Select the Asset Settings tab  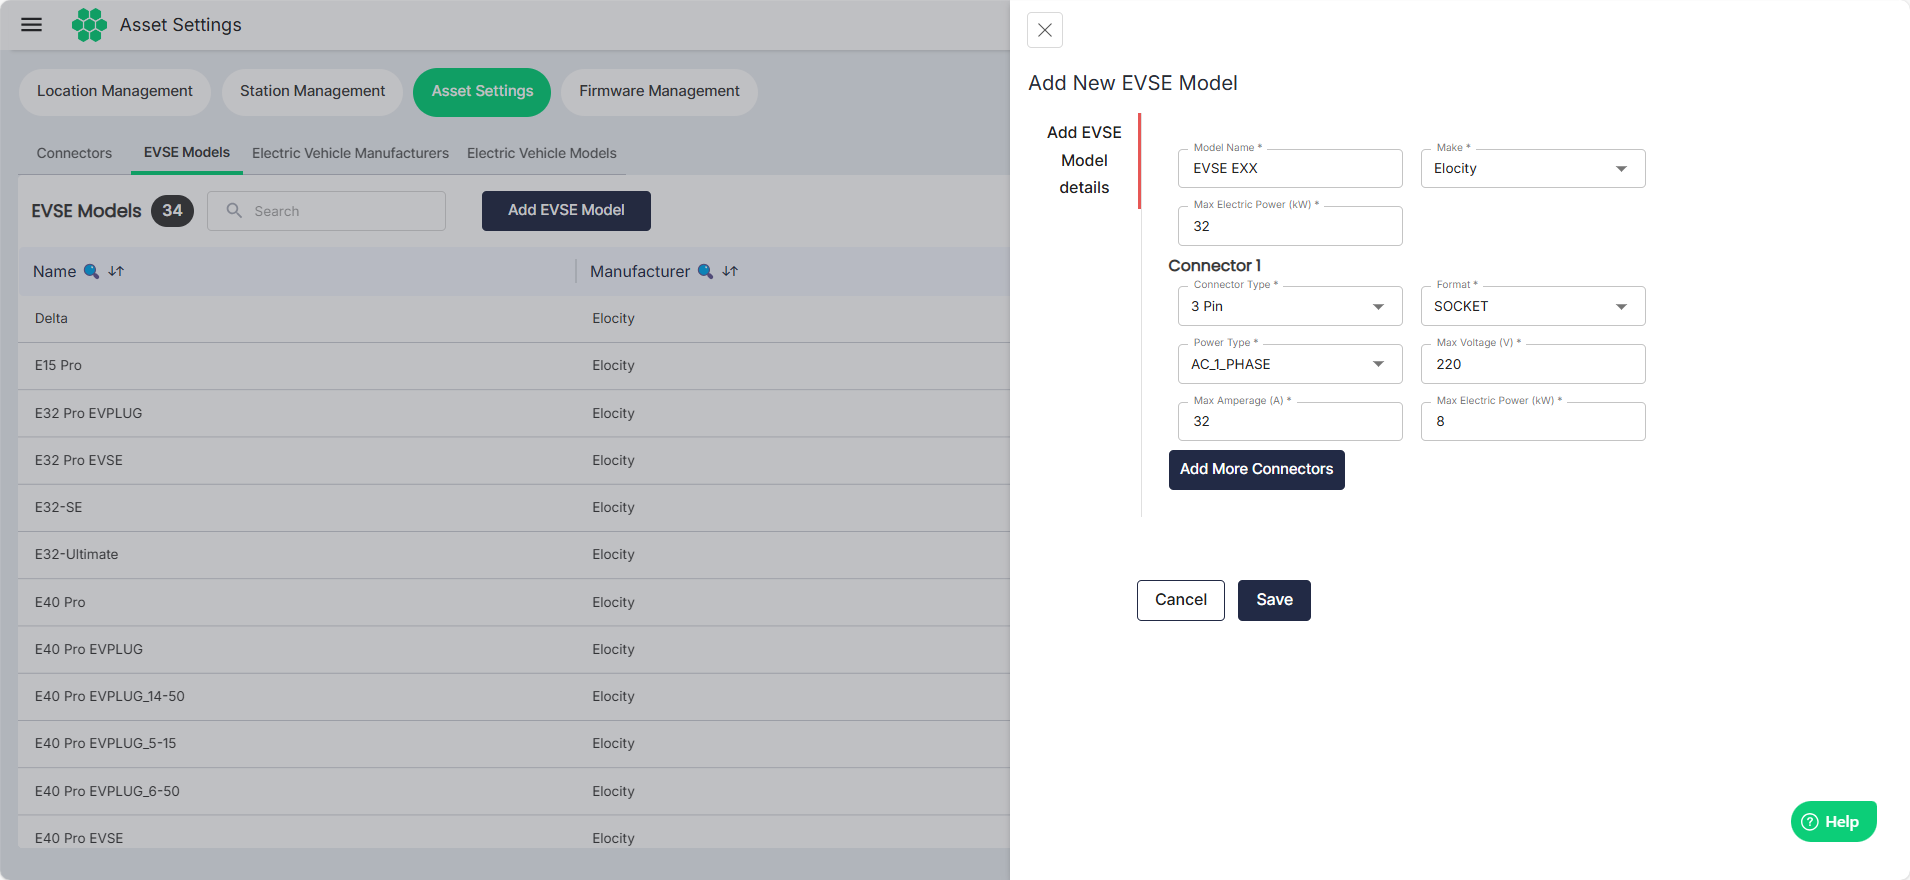pos(482,91)
